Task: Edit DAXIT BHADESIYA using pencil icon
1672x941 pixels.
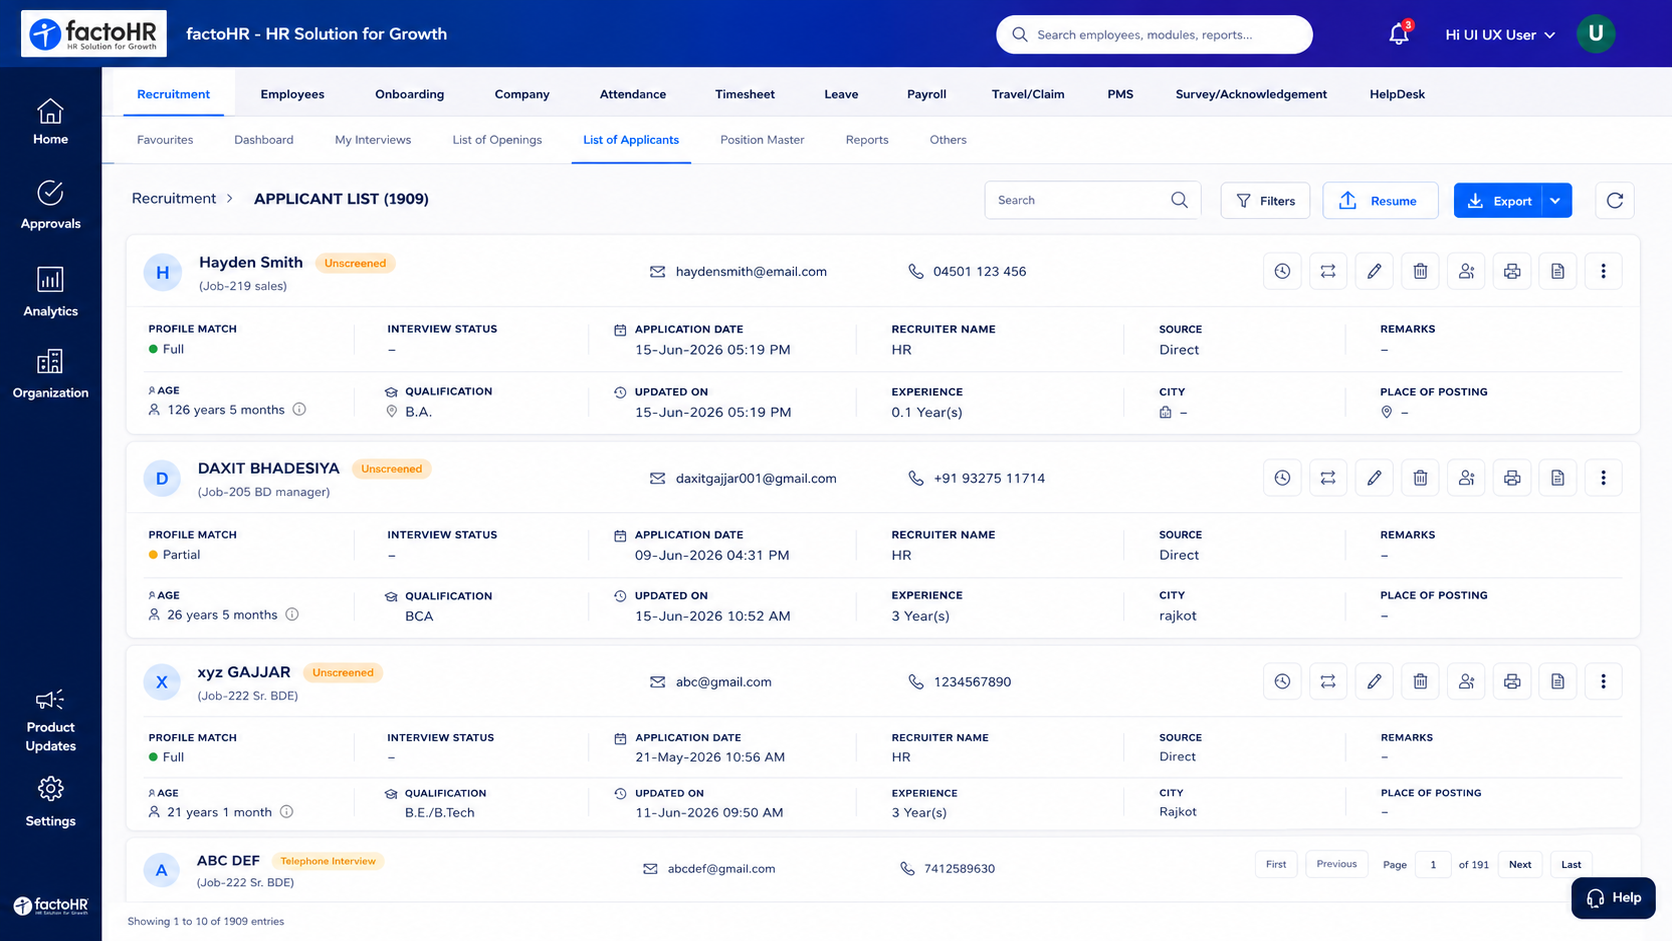Action: [x=1374, y=478]
